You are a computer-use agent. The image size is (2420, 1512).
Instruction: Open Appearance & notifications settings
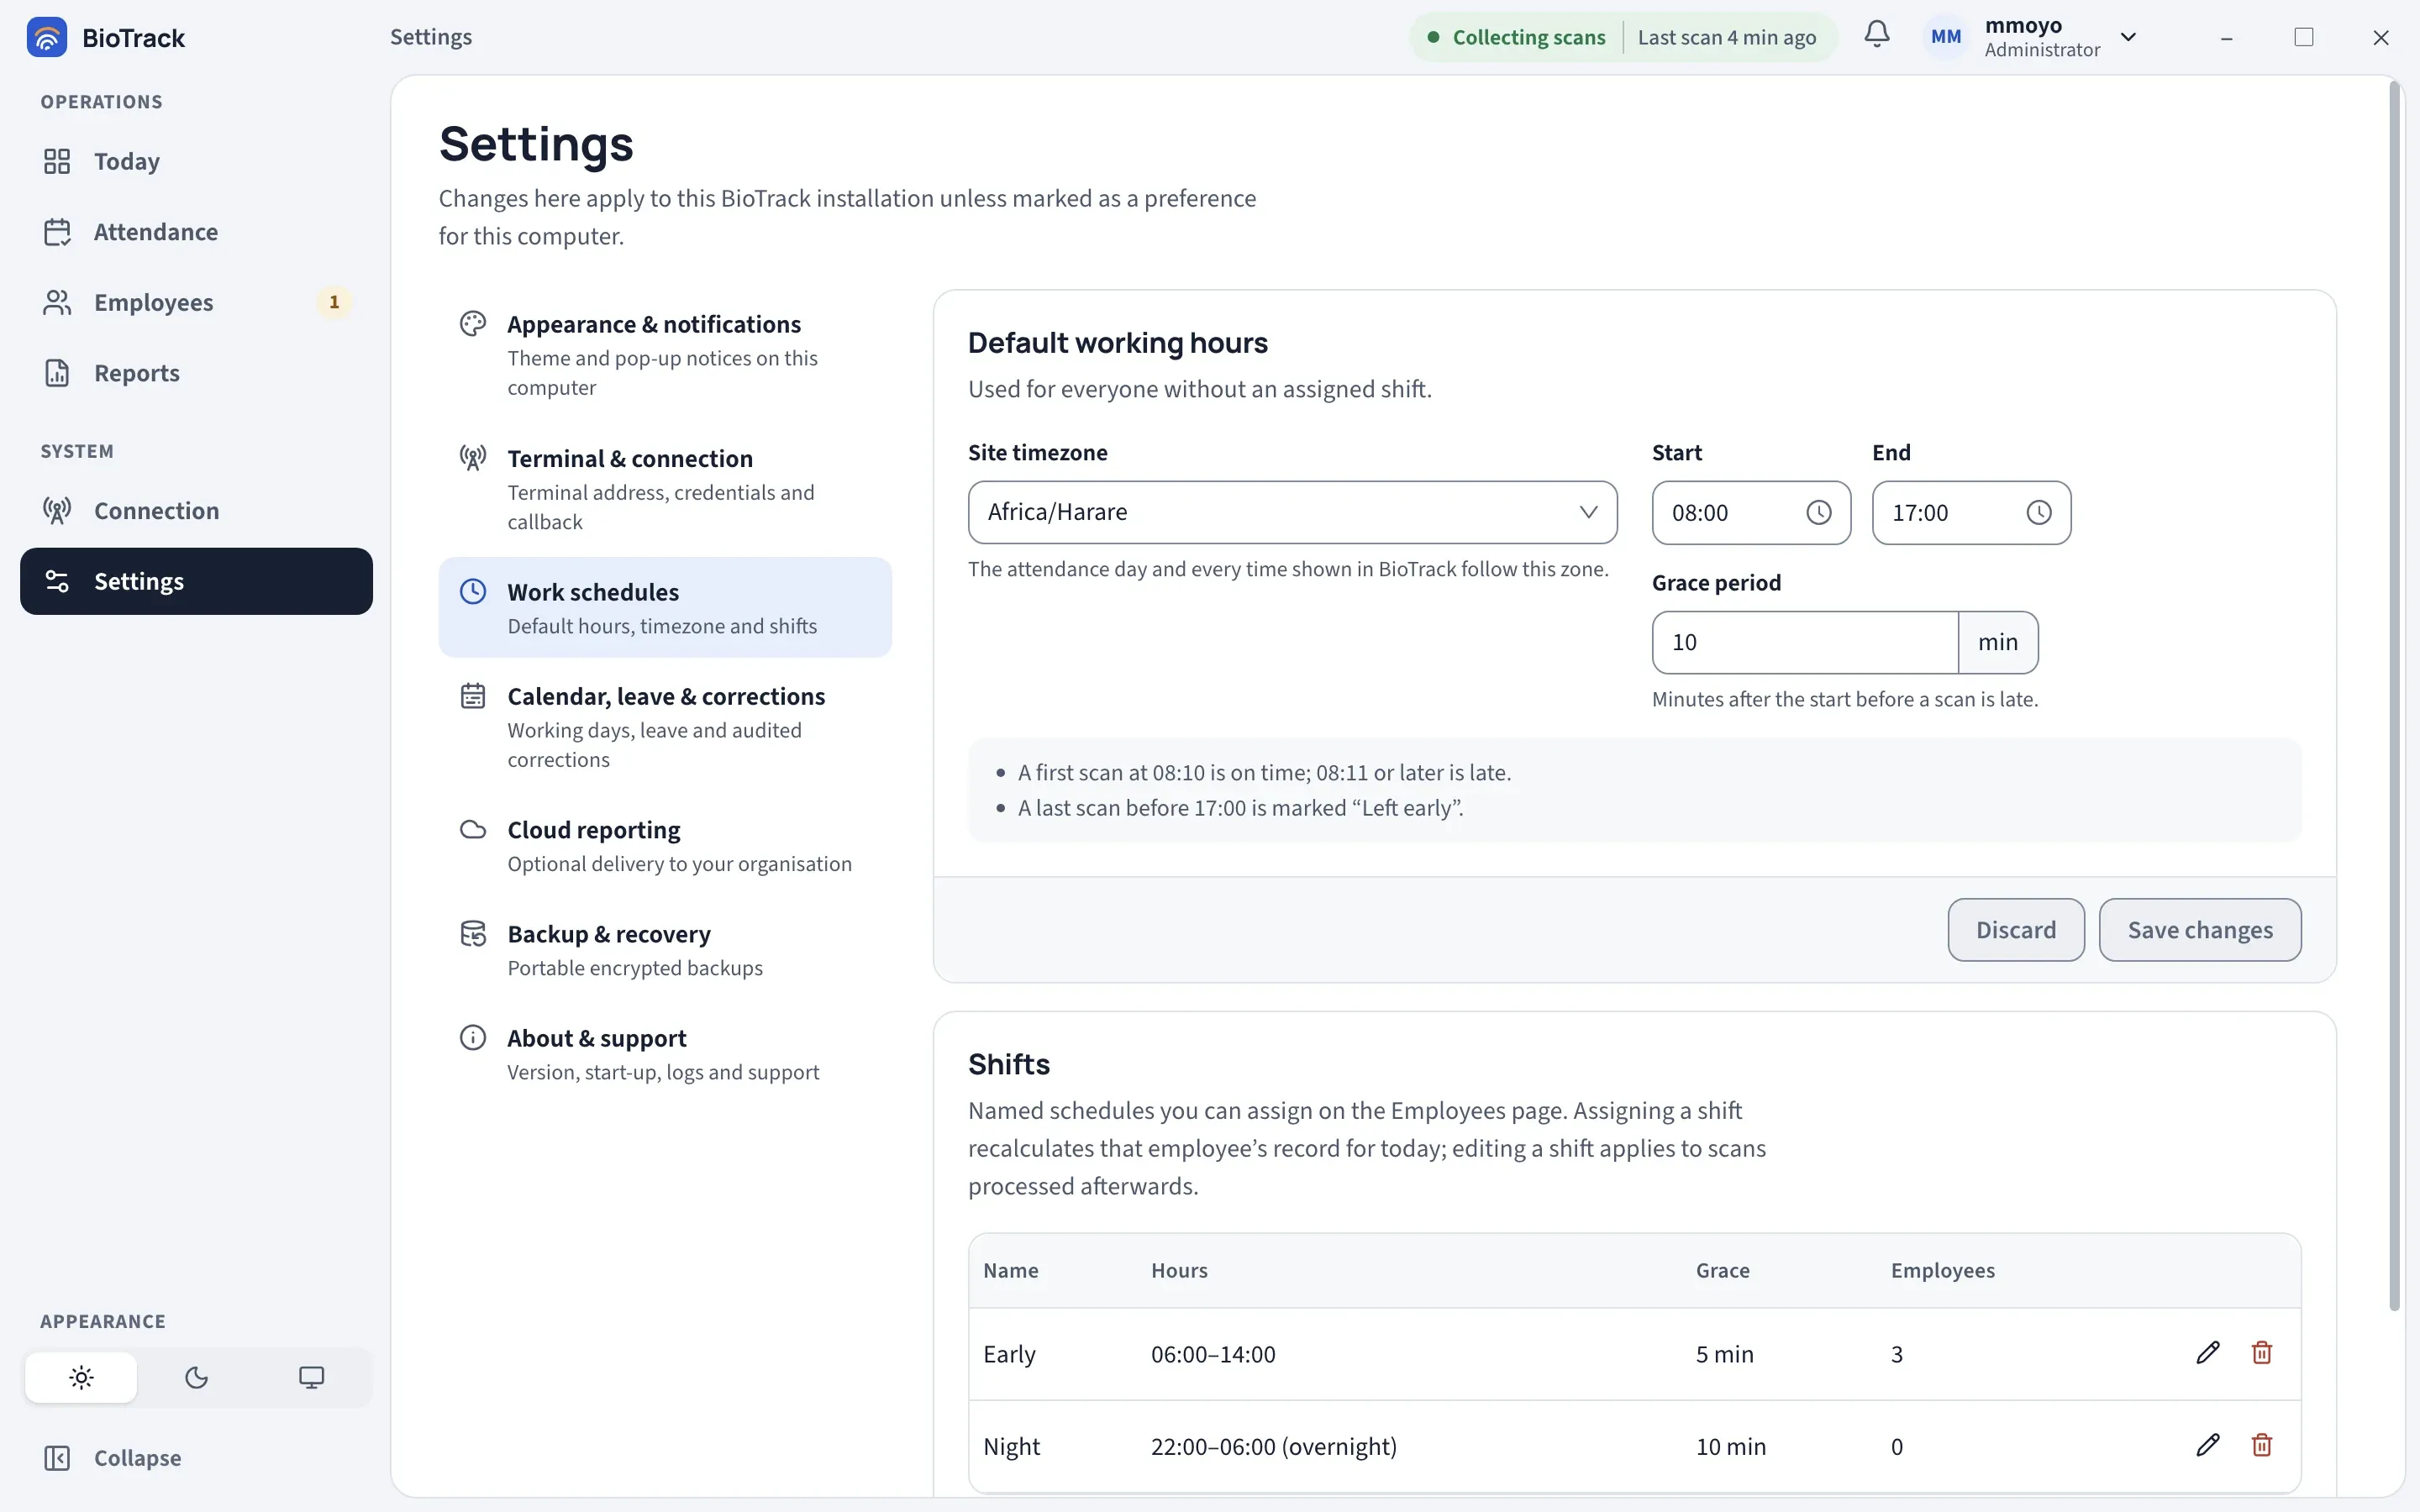665,355
